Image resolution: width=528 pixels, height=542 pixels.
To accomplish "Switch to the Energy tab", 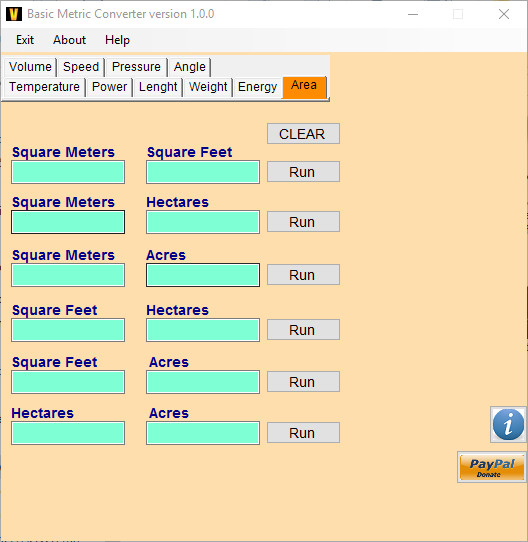I will (257, 87).
